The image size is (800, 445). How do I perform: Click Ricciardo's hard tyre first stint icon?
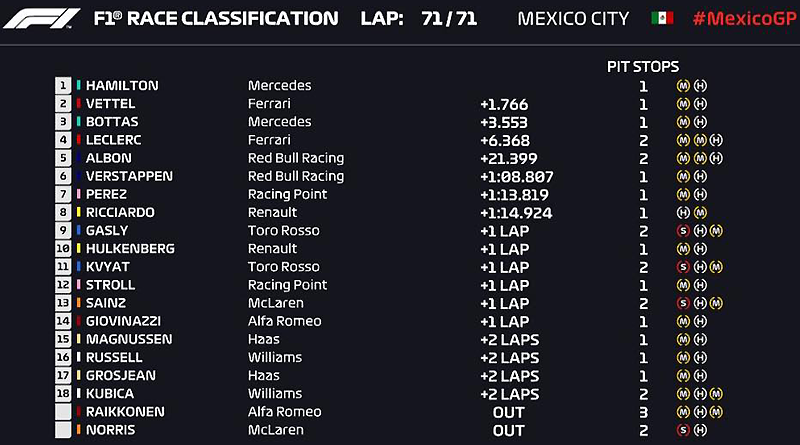683,212
